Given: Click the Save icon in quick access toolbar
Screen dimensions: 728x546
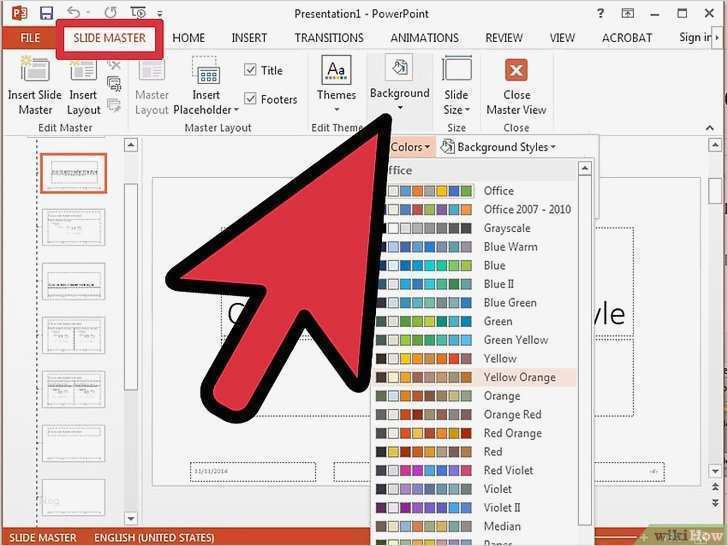Looking at the screenshot, I should 46,13.
